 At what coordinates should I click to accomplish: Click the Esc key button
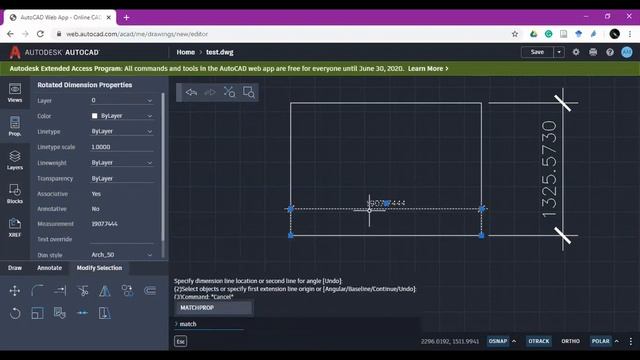(x=180, y=341)
